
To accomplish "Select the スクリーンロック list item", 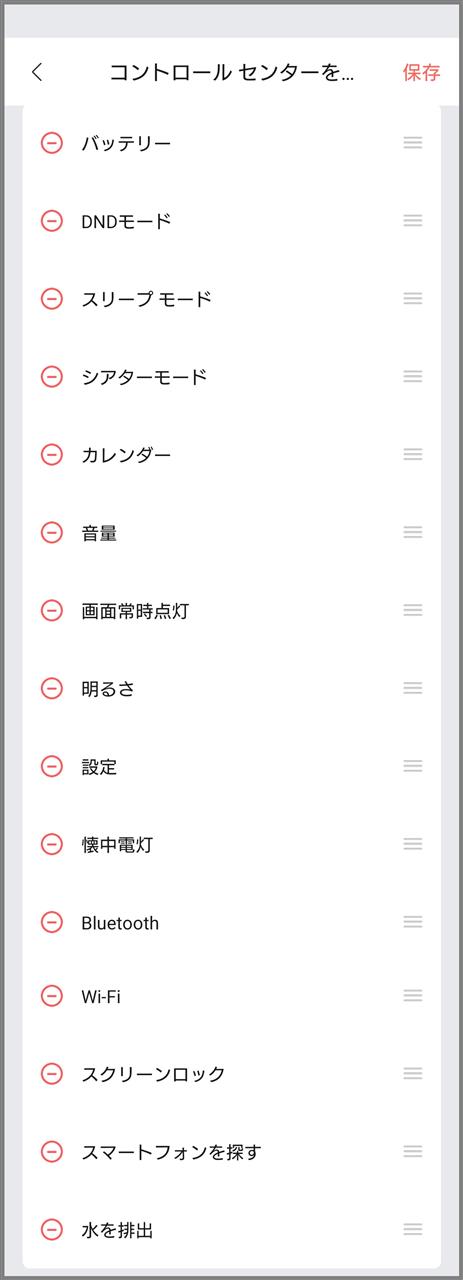I will click(231, 1074).
